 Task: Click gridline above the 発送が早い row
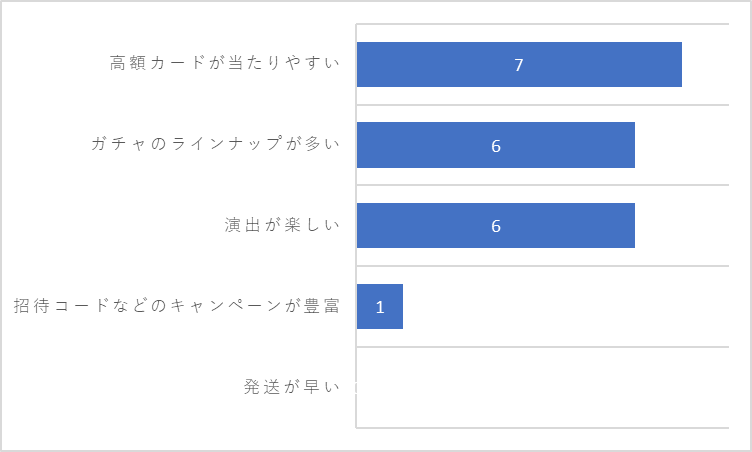543,346
